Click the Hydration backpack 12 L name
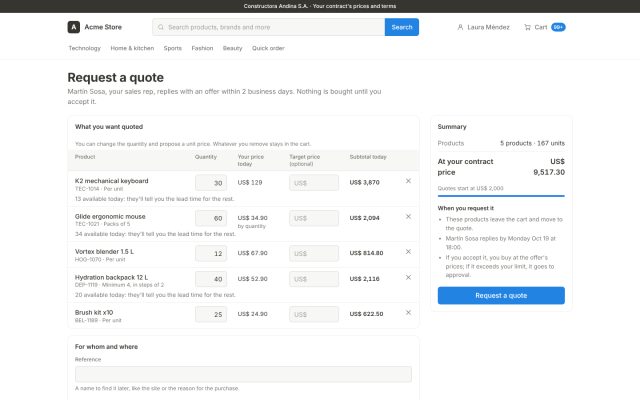Screen dimensions: 640x400 (x=111, y=277)
